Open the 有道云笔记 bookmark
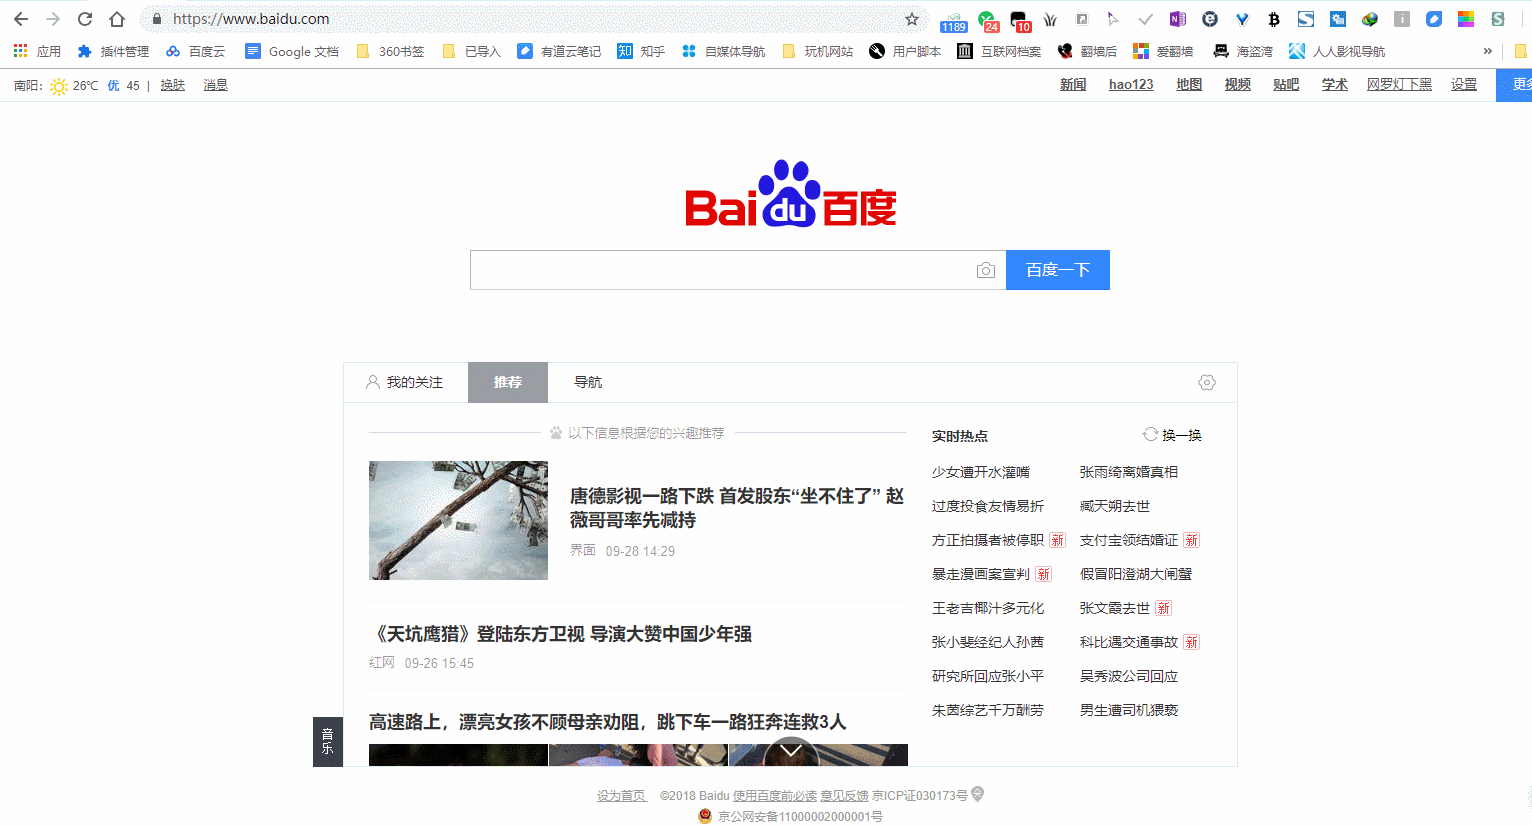Viewport: 1532px width, 825px height. tap(559, 51)
